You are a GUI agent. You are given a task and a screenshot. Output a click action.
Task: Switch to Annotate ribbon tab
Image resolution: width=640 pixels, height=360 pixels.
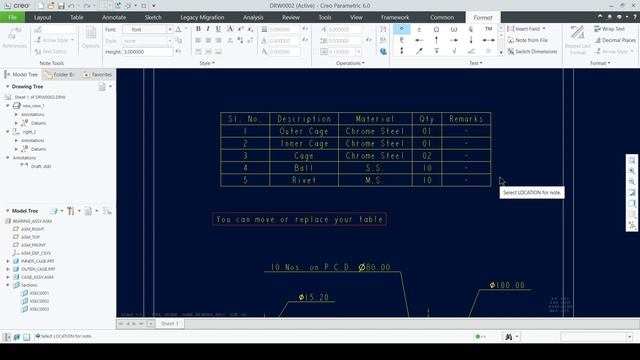point(114,17)
